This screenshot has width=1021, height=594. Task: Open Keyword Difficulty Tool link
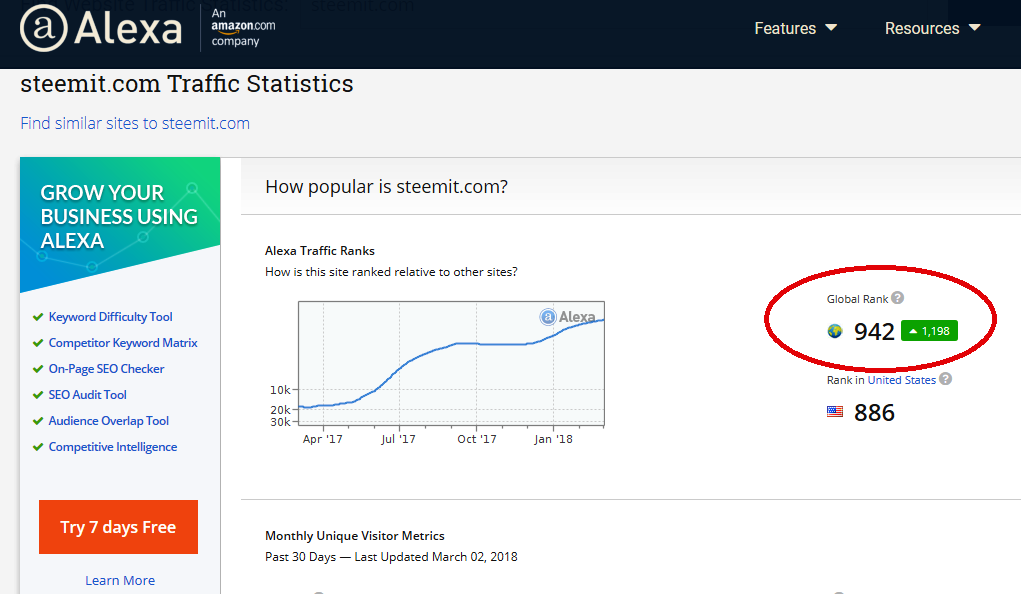coord(110,317)
